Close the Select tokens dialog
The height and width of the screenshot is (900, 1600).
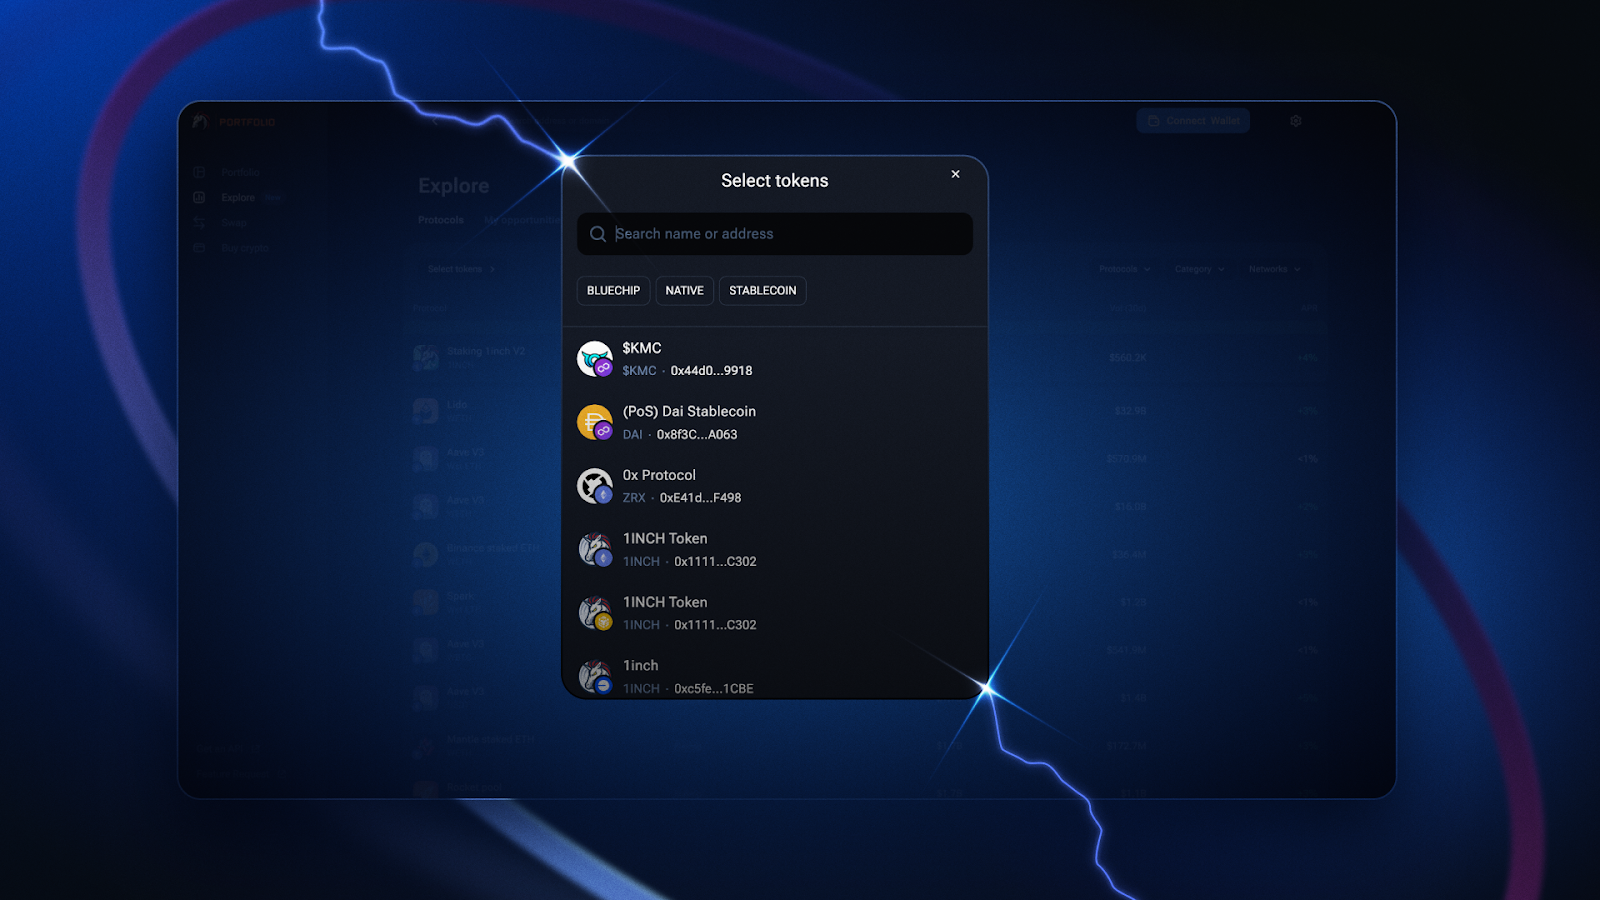(955, 174)
